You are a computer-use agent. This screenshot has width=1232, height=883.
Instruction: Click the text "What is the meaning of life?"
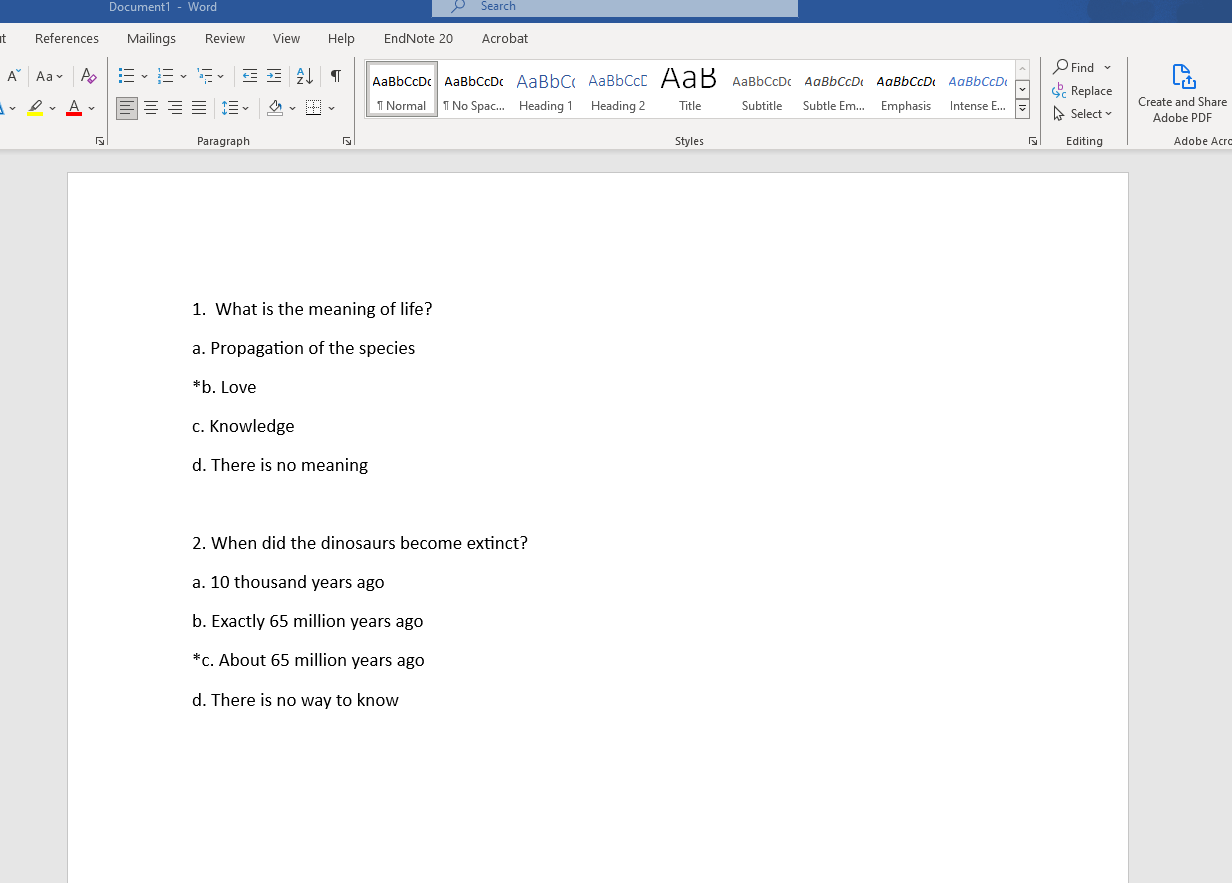pos(324,309)
